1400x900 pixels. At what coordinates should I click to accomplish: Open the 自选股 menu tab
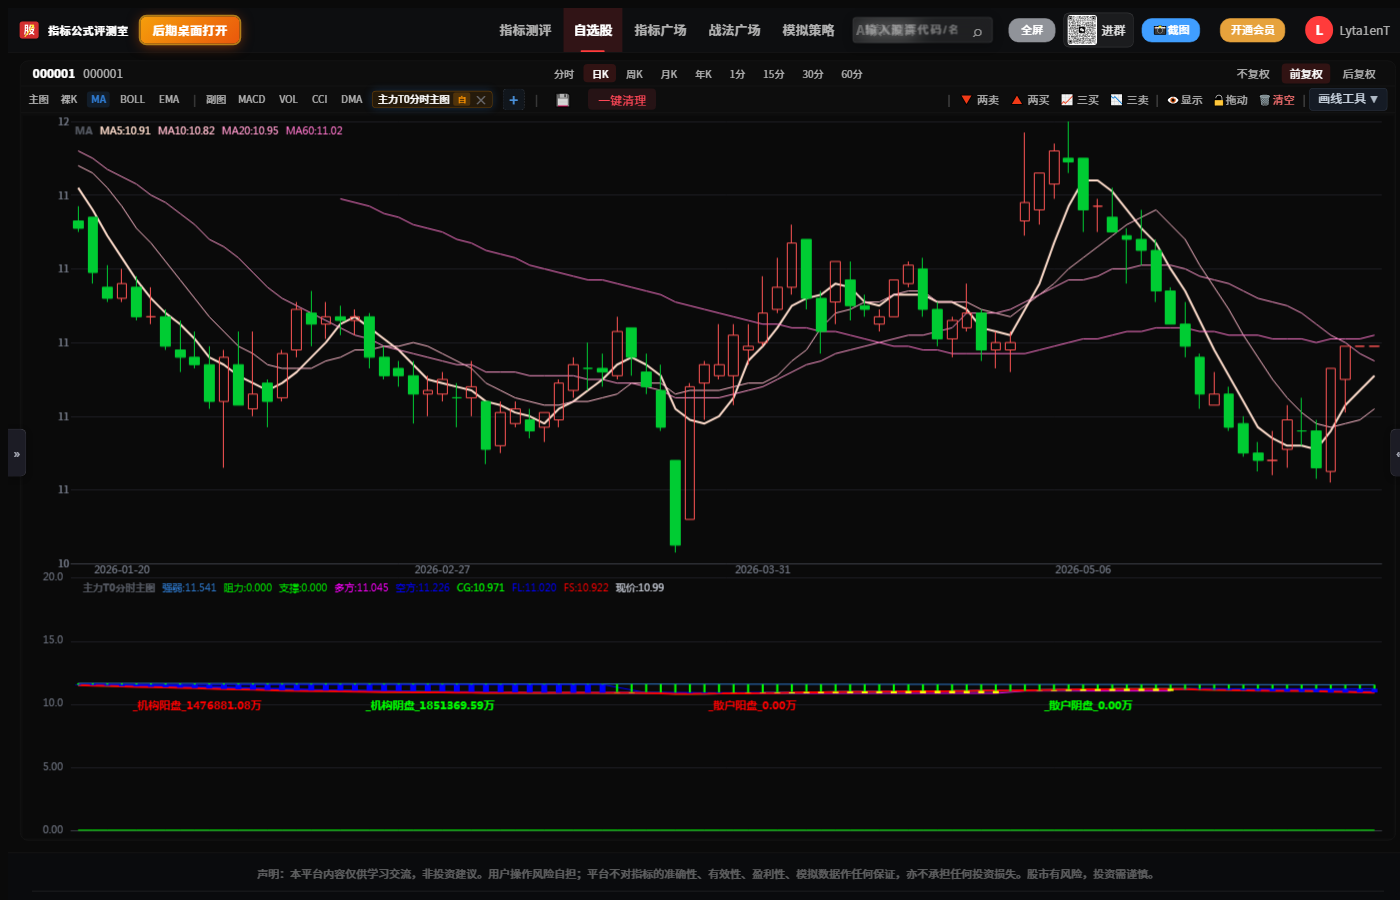593,30
